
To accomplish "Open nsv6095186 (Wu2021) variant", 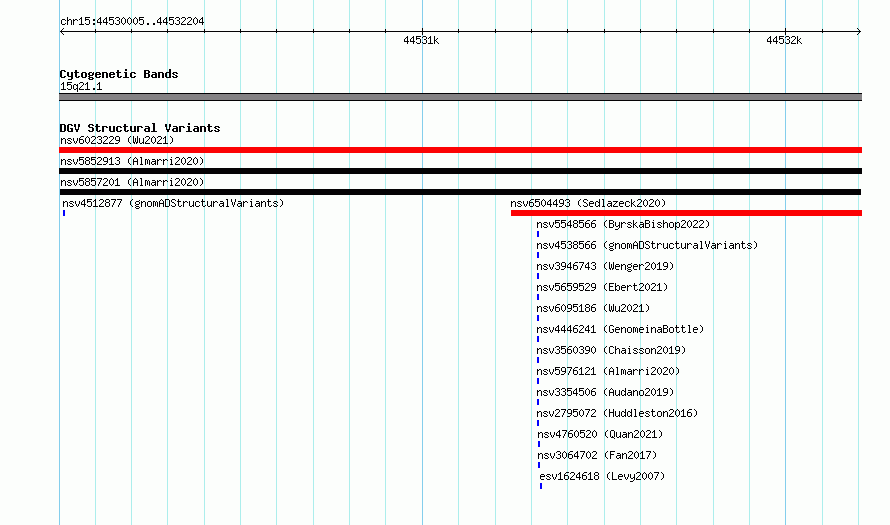I will (593, 308).
